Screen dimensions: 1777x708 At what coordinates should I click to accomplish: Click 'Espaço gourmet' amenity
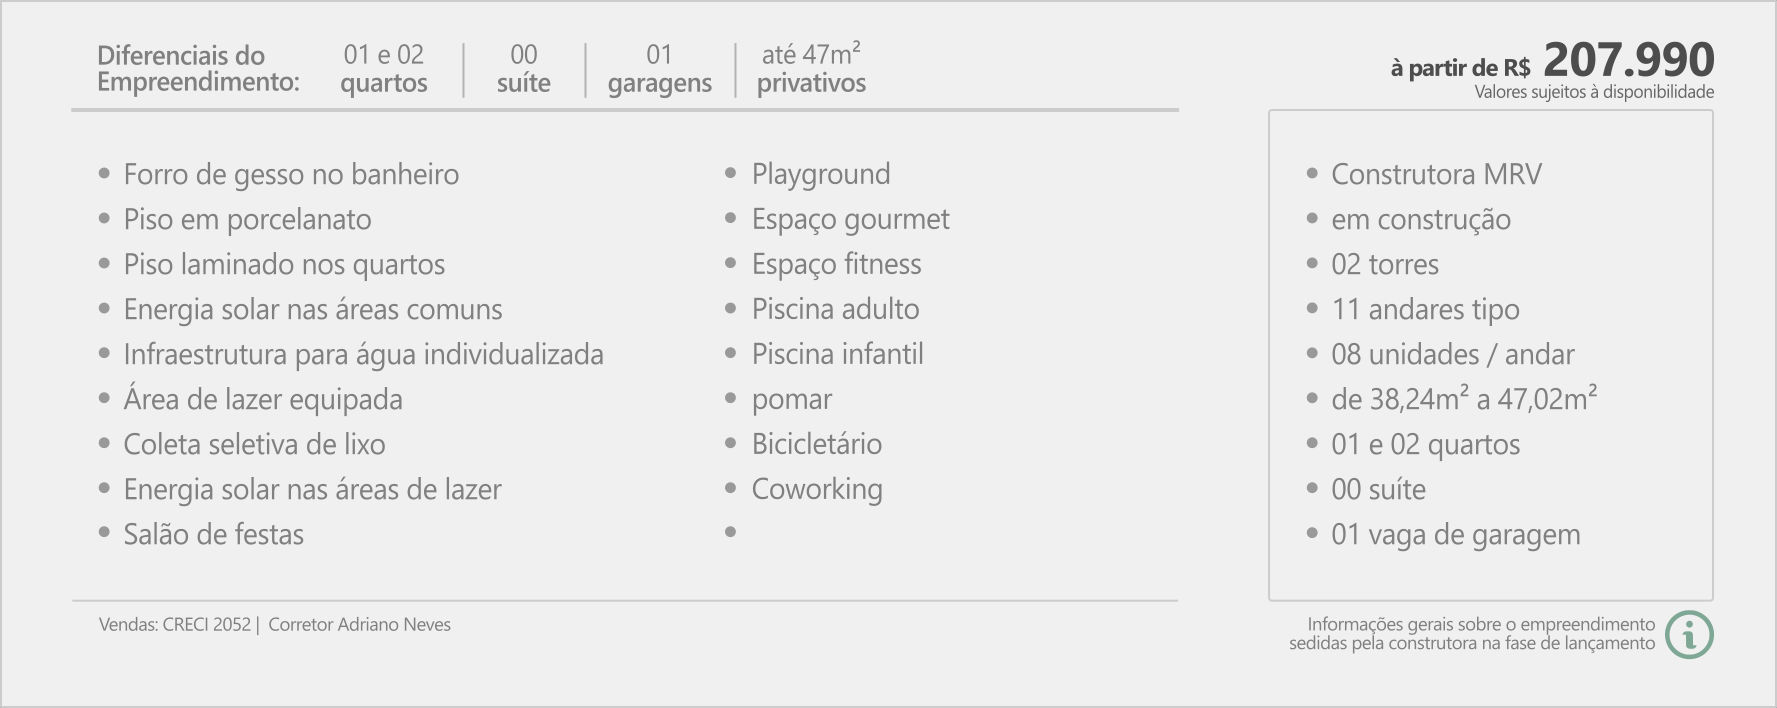[x=851, y=219]
